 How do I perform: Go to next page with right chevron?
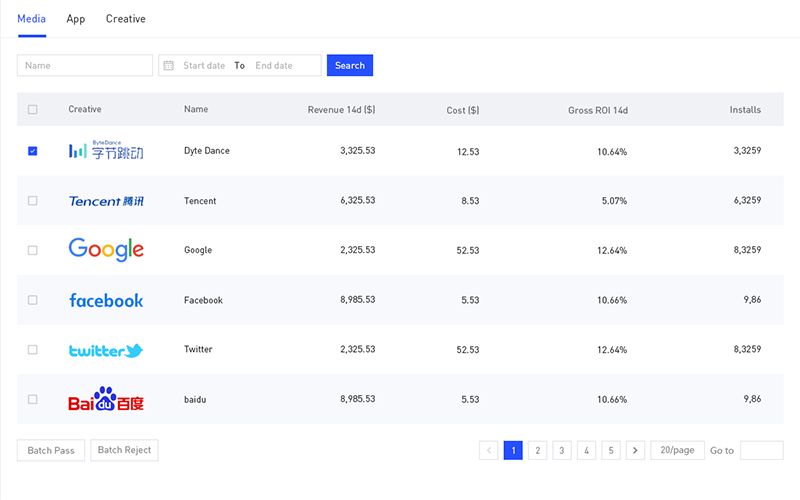pyautogui.click(x=635, y=451)
